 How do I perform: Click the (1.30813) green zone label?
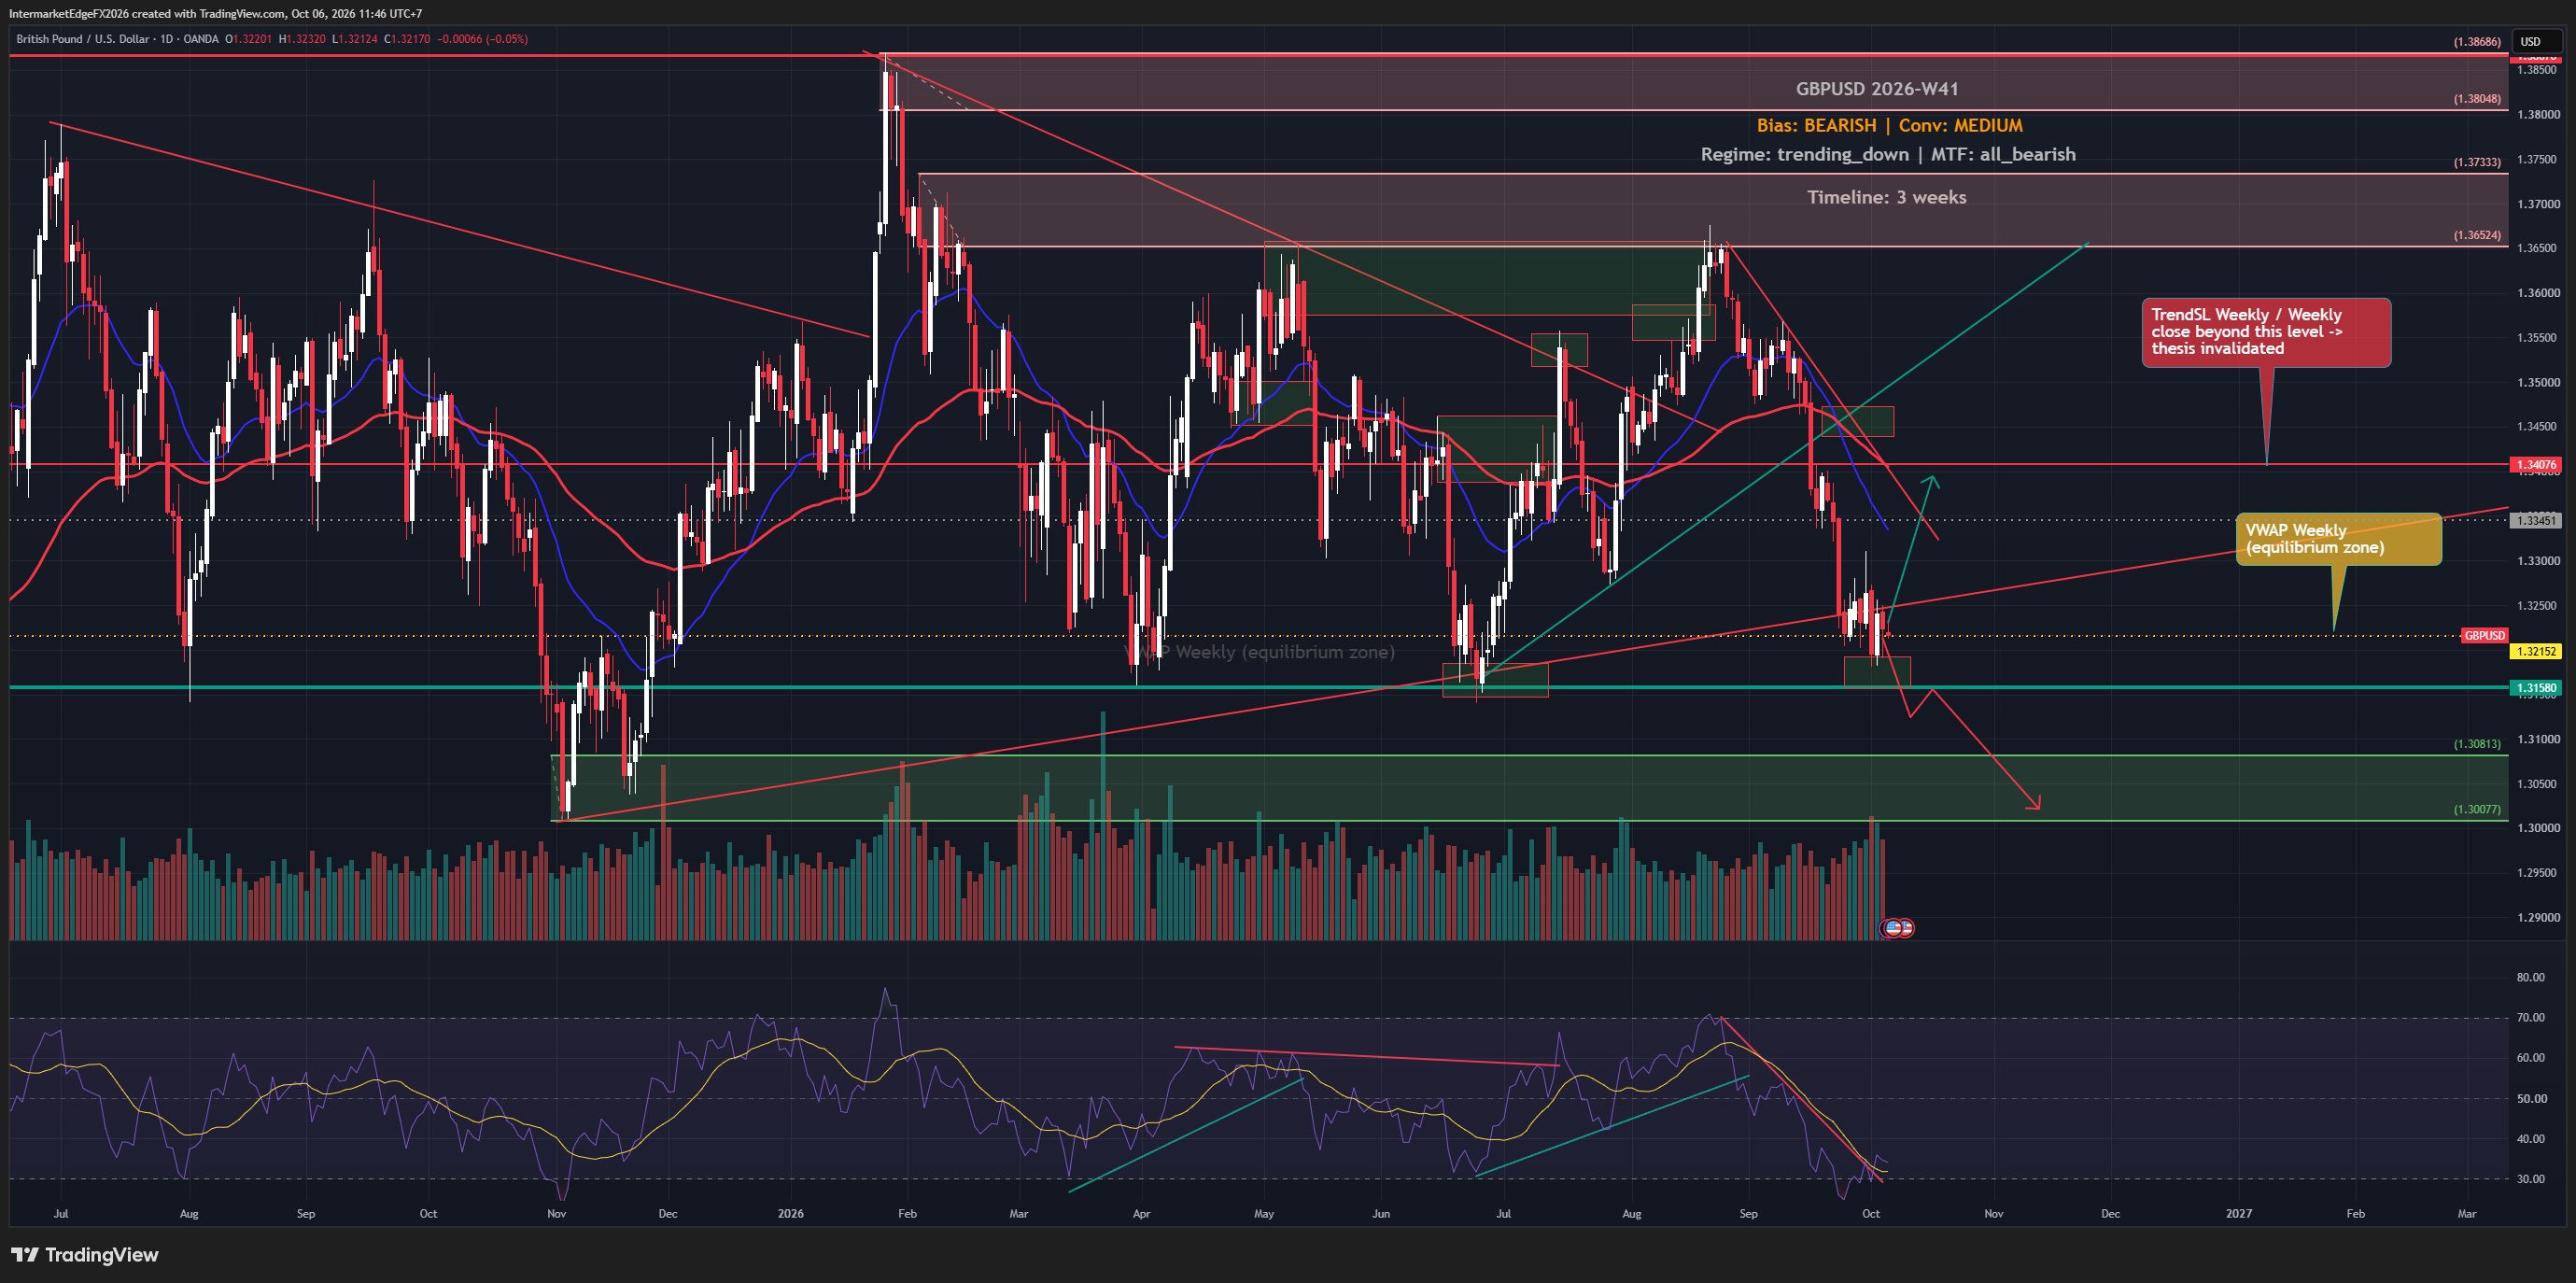click(2477, 744)
